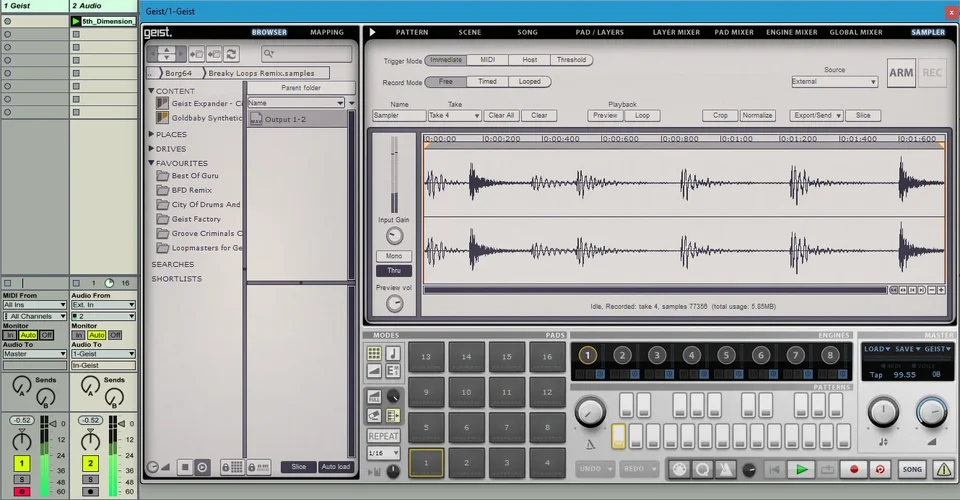
Task: Open the Name sort dropdown in browser
Action: [x=296, y=103]
